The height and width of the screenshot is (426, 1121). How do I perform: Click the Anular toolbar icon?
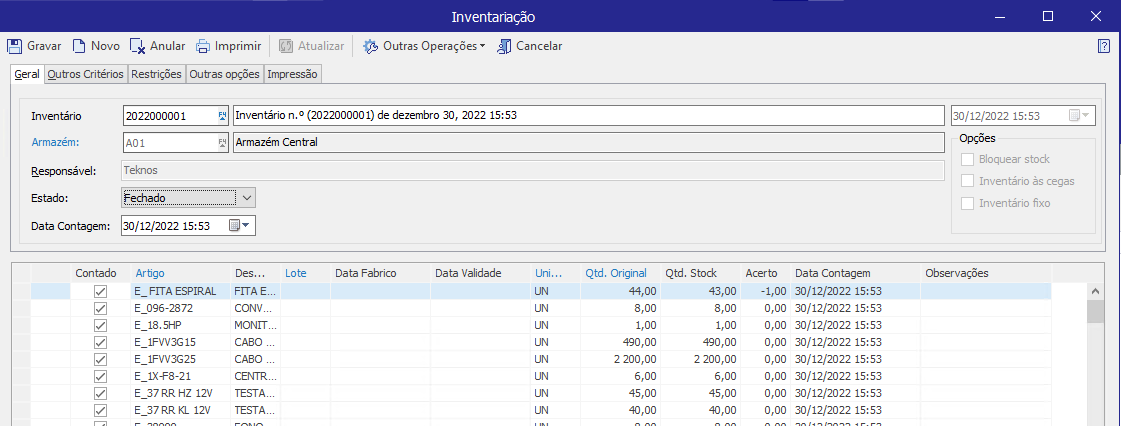137,46
